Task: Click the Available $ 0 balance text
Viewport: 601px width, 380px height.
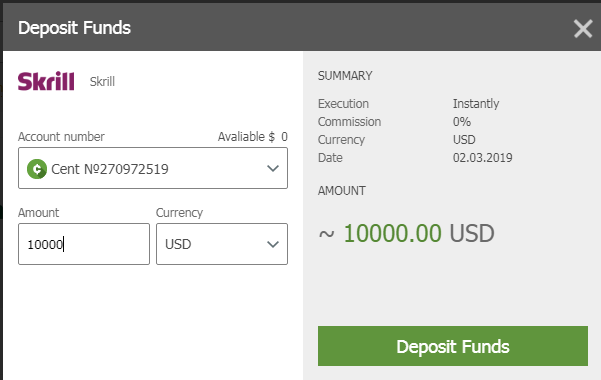Action: pyautogui.click(x=253, y=137)
